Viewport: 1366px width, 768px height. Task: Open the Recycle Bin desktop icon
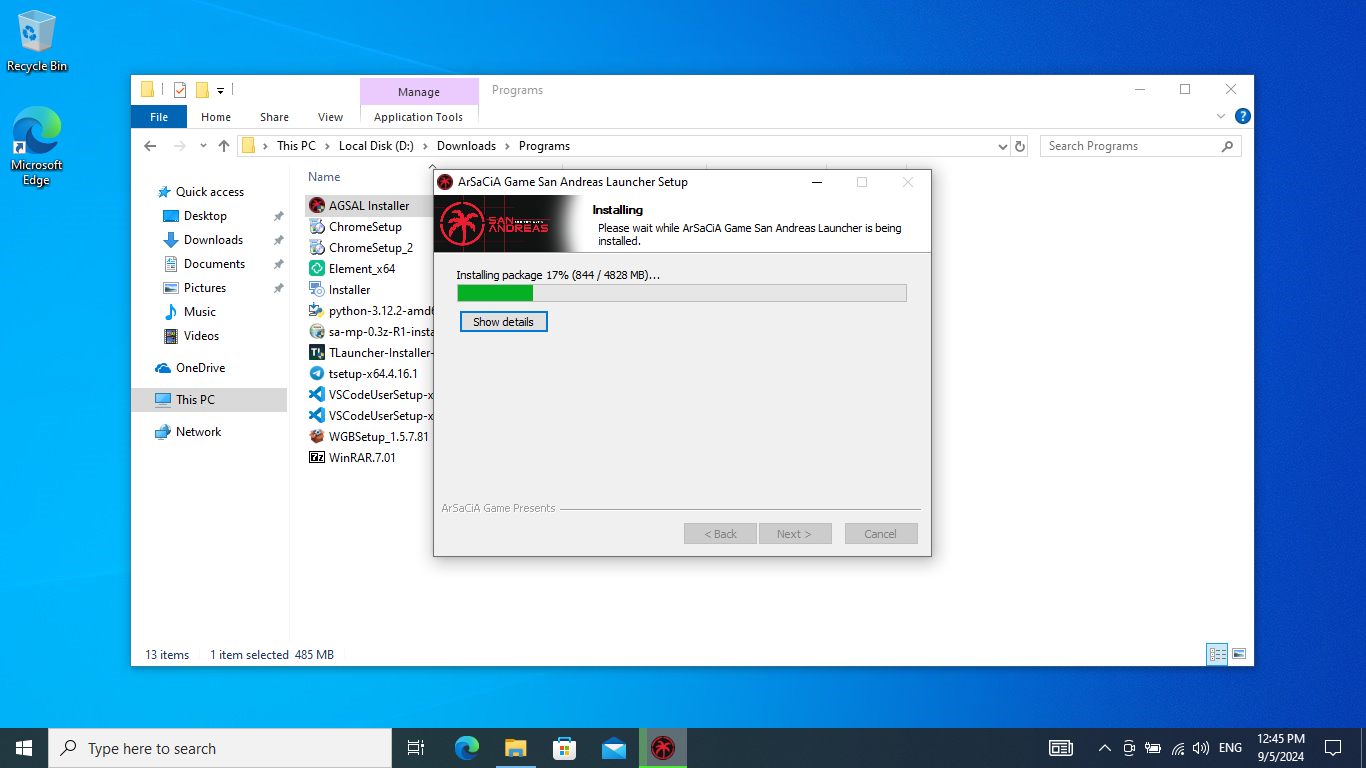click(x=37, y=41)
